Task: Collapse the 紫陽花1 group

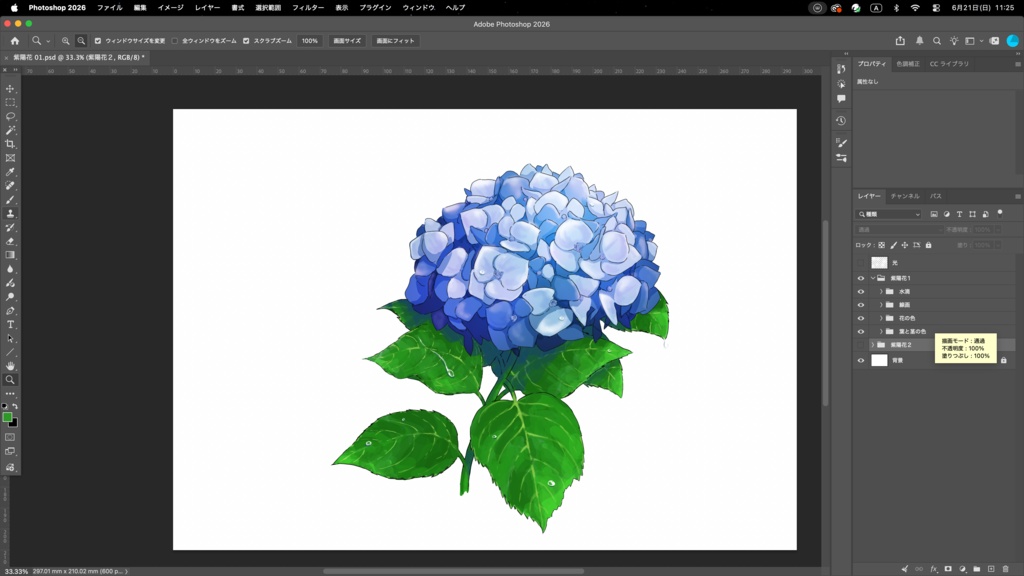Action: (x=872, y=278)
